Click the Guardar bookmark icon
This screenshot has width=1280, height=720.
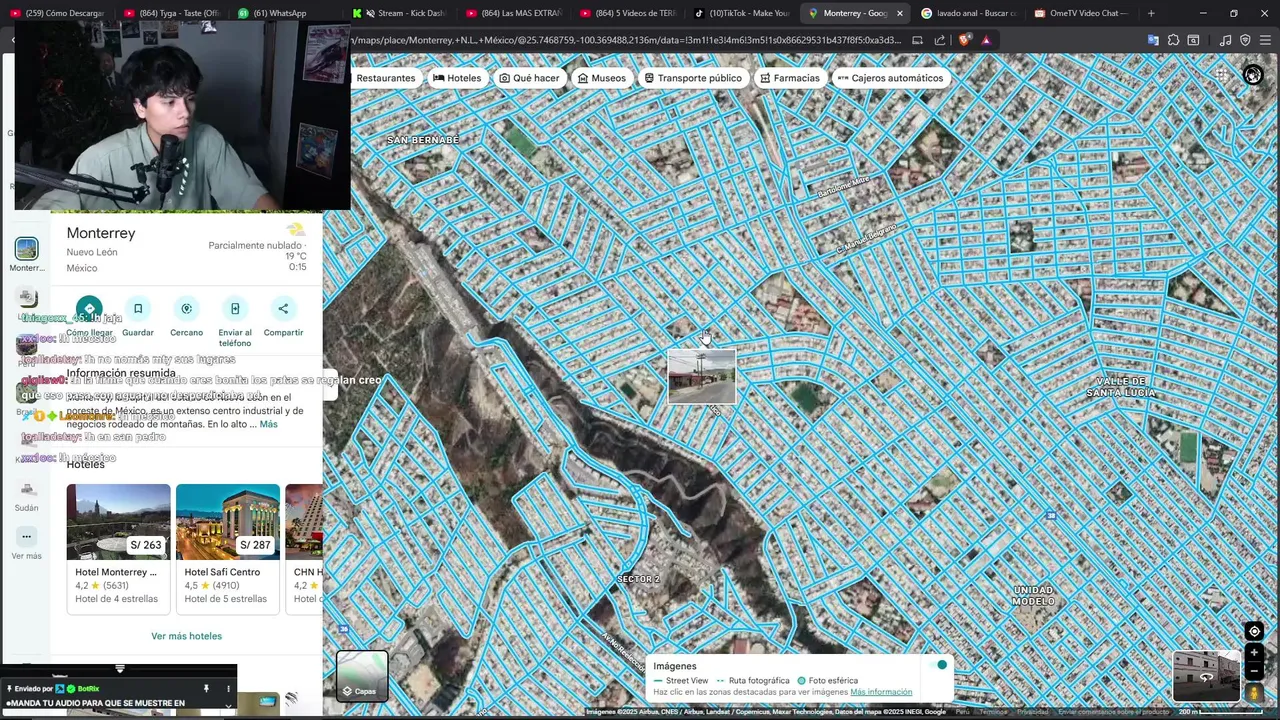coord(138,309)
